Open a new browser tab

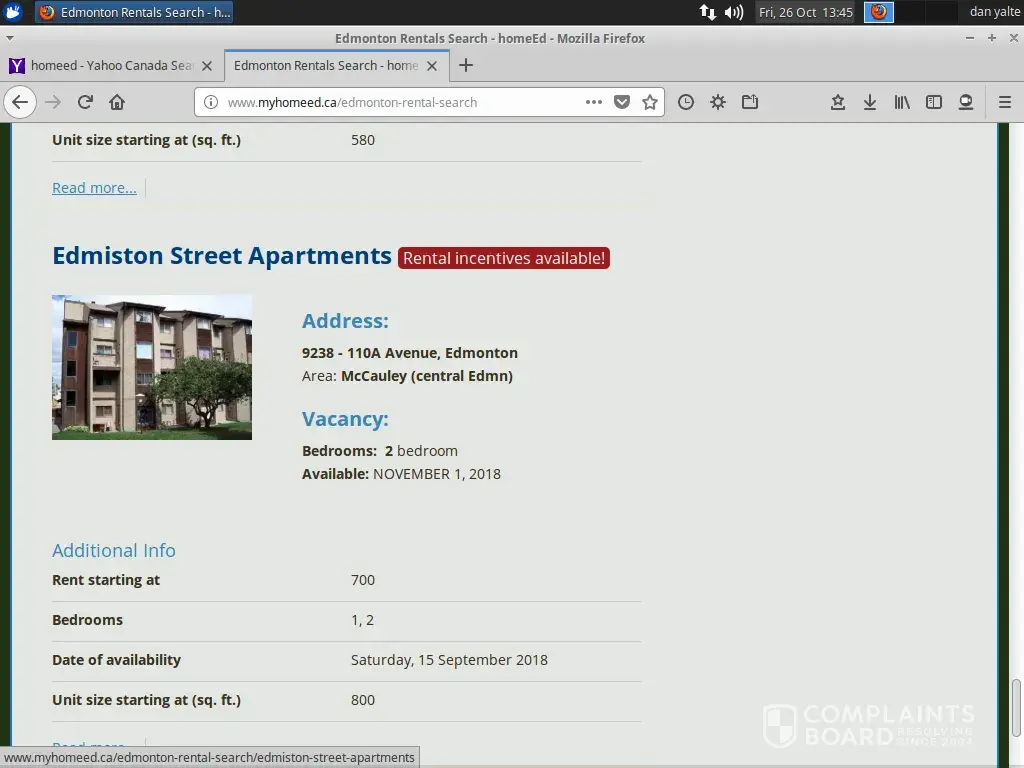click(465, 66)
